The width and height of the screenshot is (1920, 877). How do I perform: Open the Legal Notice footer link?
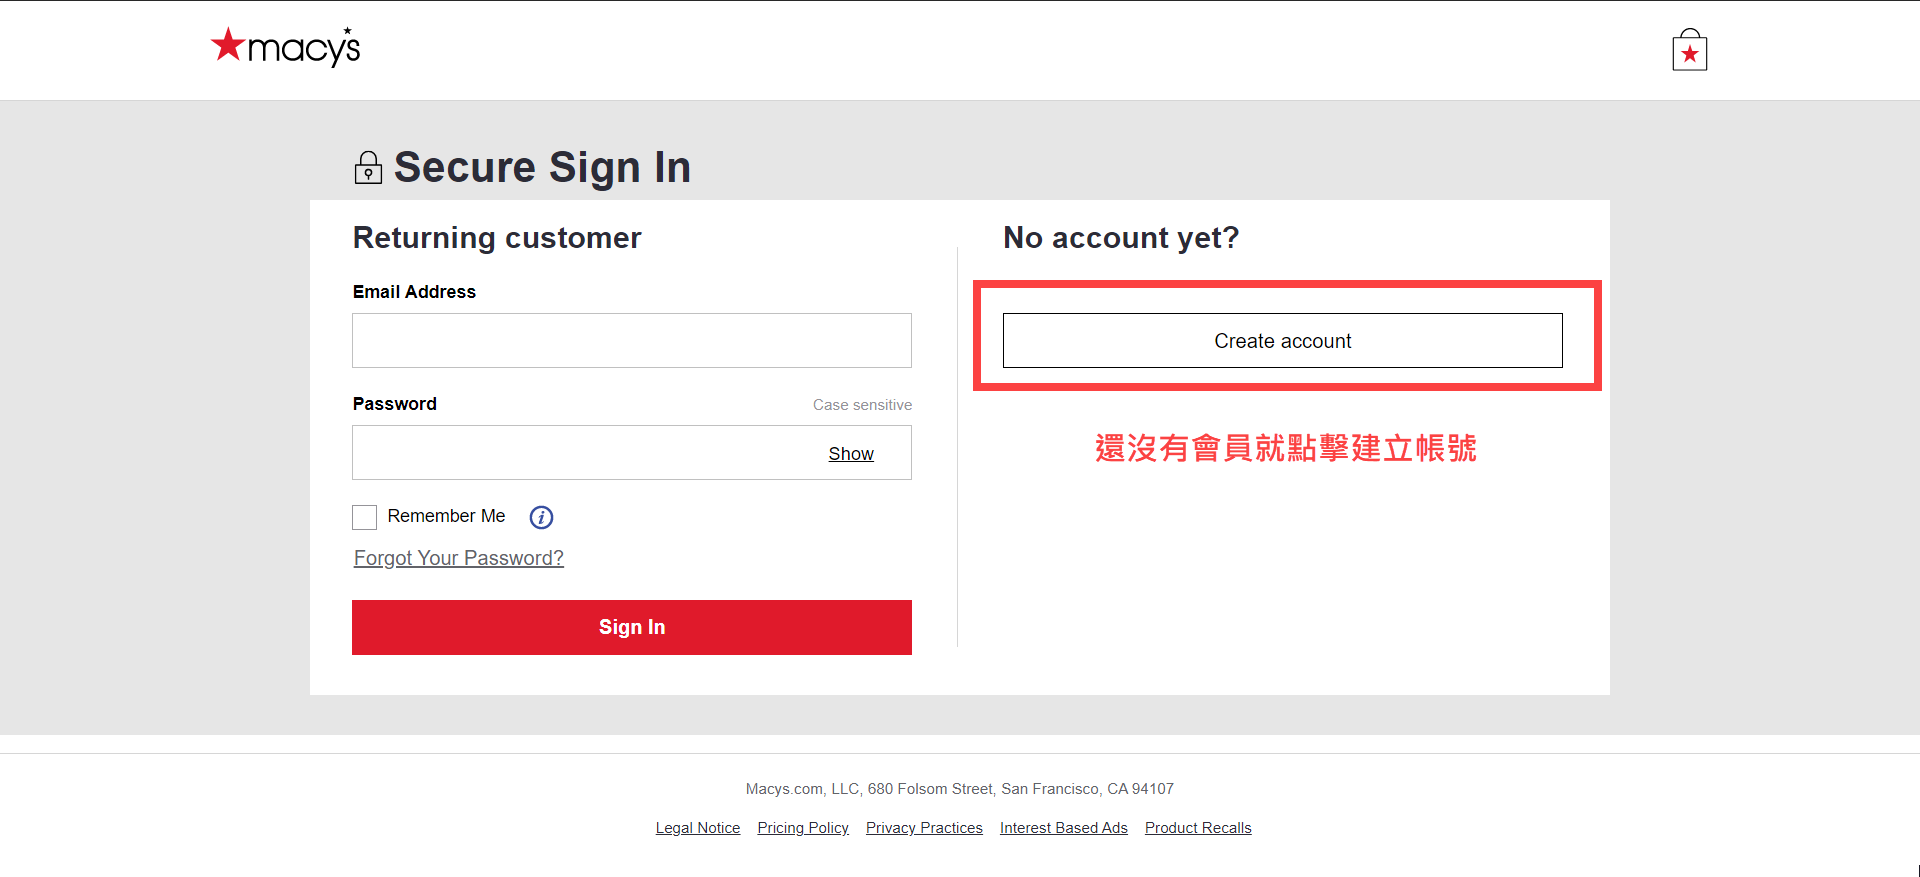698,828
